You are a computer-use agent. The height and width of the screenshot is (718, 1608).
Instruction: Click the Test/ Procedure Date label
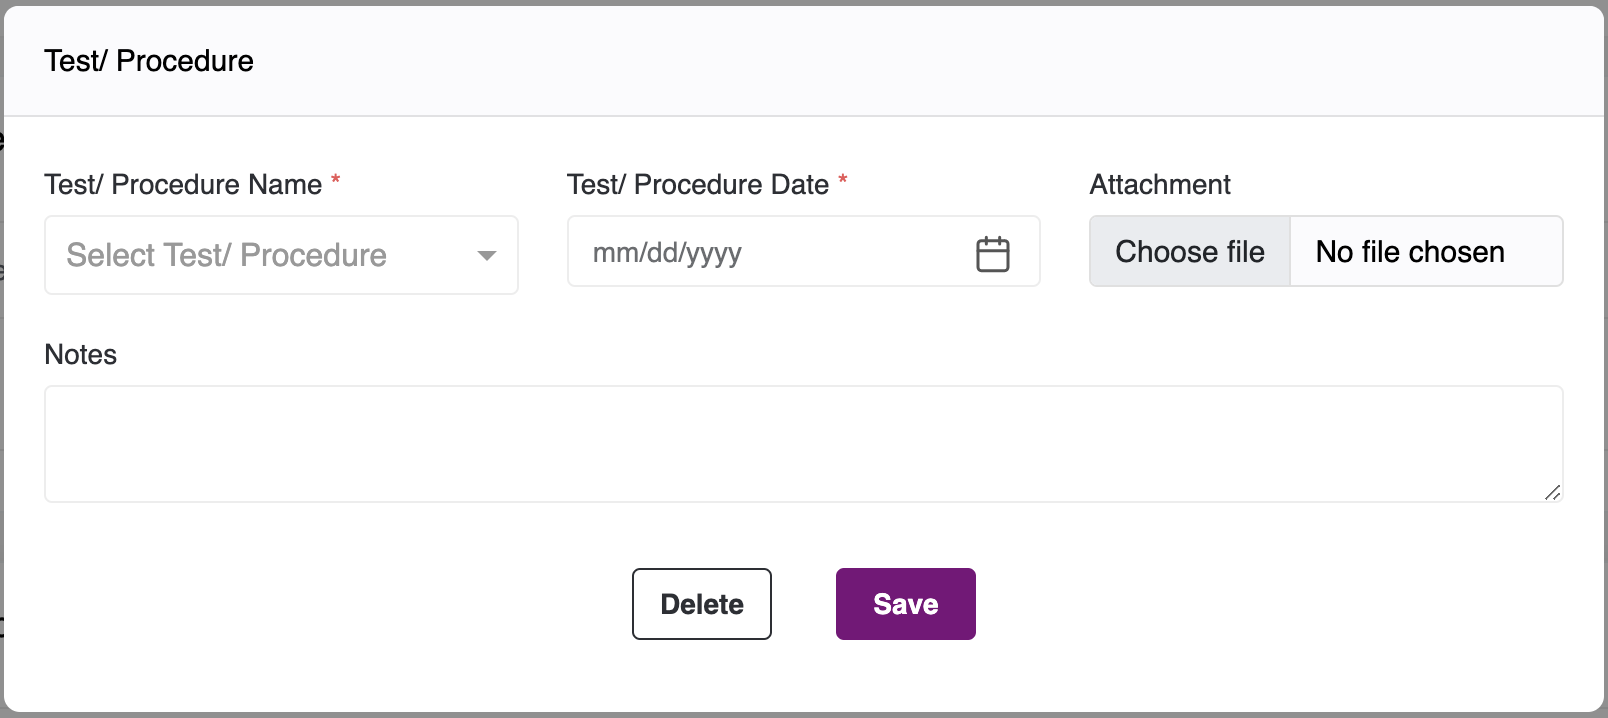click(x=697, y=185)
